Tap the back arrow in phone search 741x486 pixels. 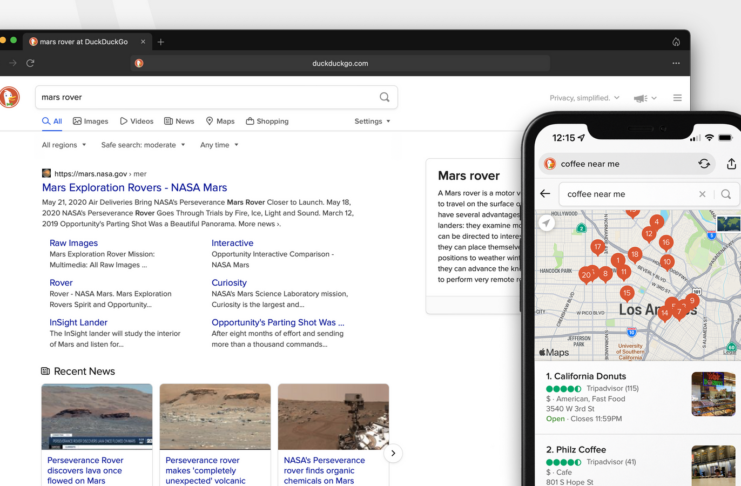(x=545, y=193)
